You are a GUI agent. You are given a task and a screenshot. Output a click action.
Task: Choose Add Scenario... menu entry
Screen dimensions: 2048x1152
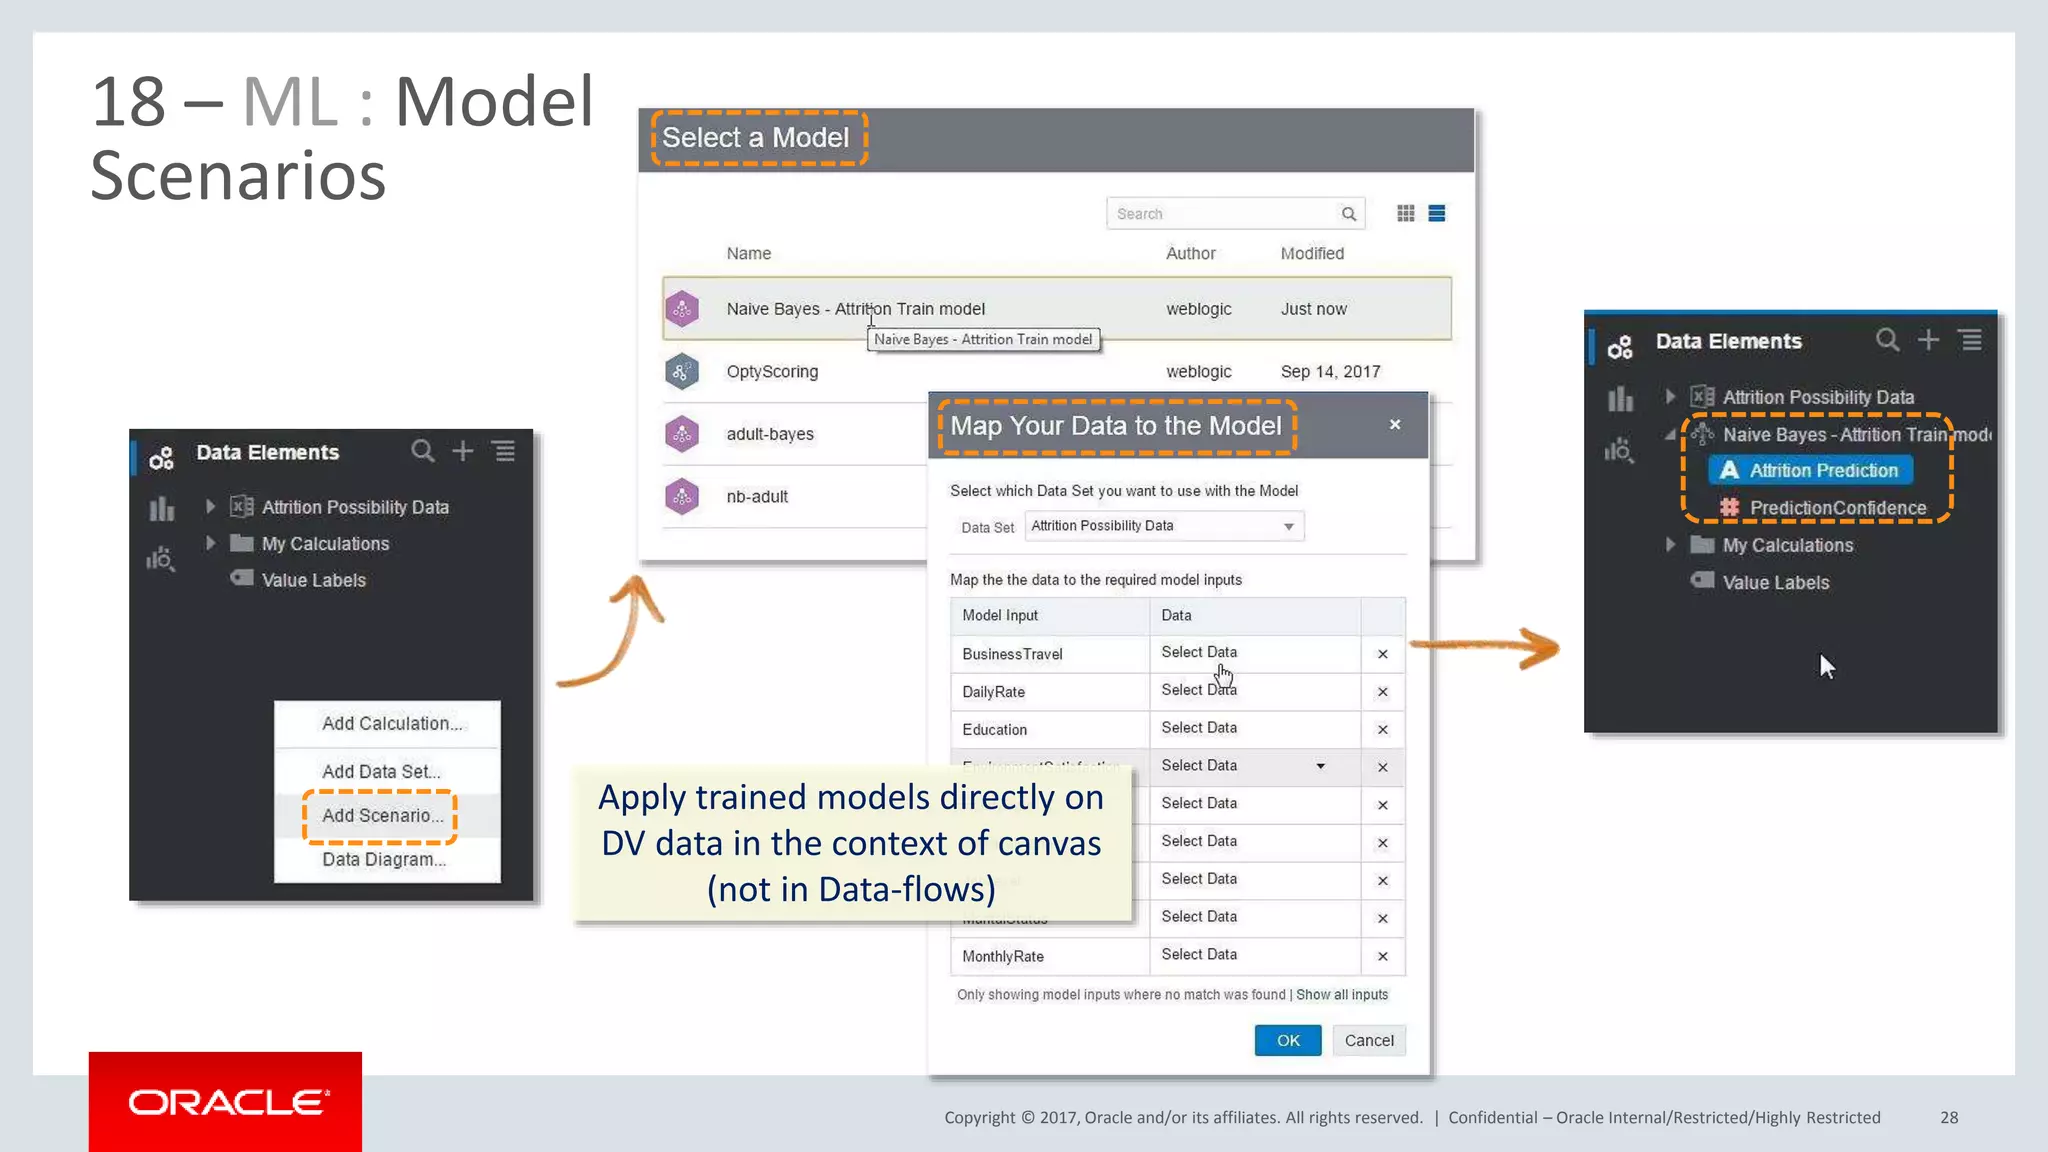pyautogui.click(x=388, y=815)
